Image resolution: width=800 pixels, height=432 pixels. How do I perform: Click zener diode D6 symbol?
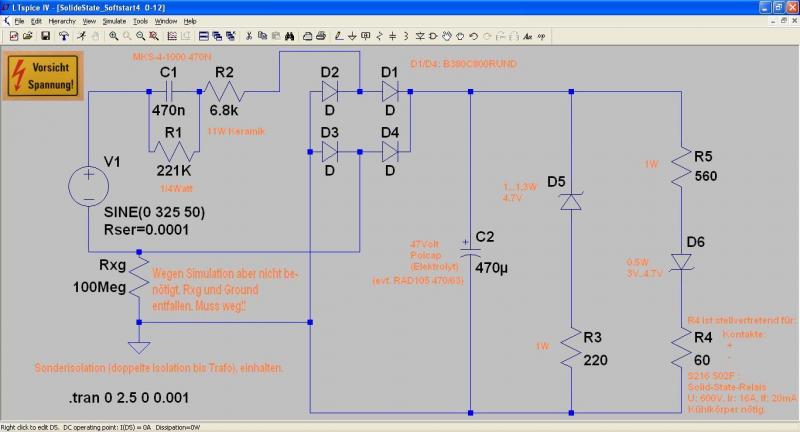682,262
